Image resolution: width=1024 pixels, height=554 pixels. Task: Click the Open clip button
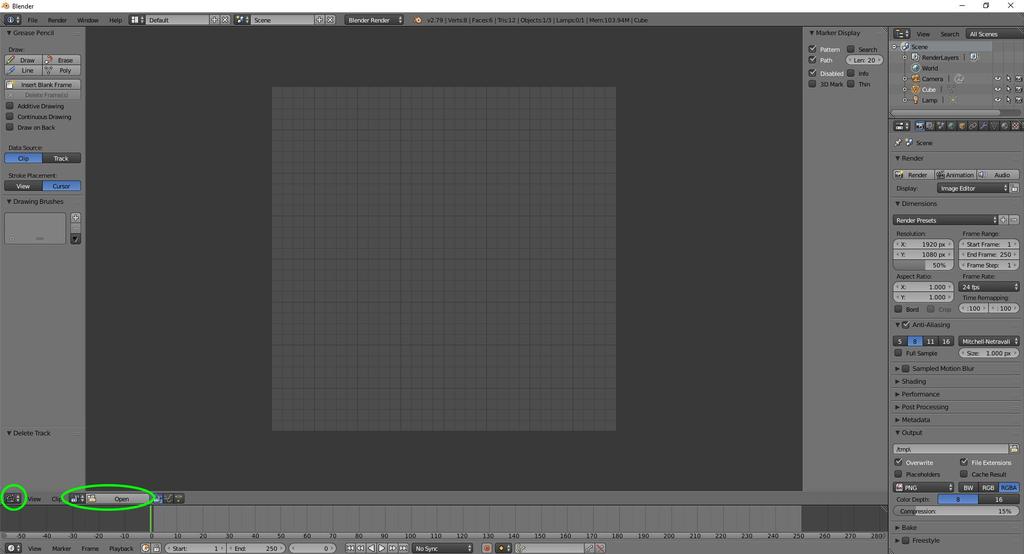click(118, 498)
